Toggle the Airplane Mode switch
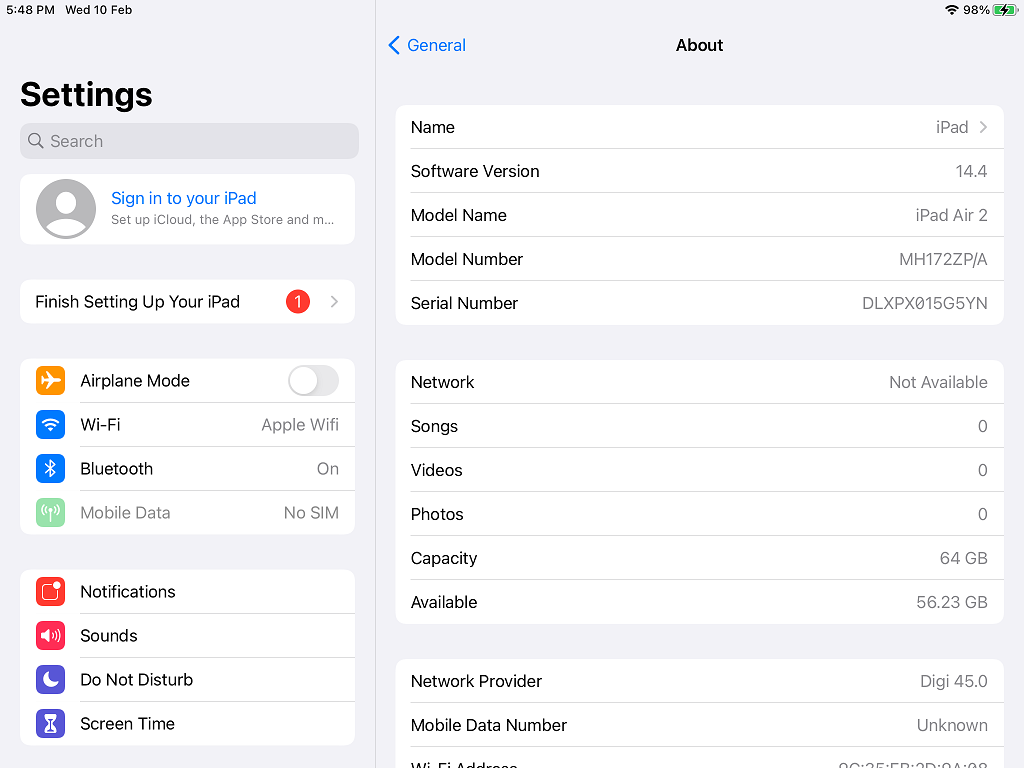 pyautogui.click(x=313, y=381)
